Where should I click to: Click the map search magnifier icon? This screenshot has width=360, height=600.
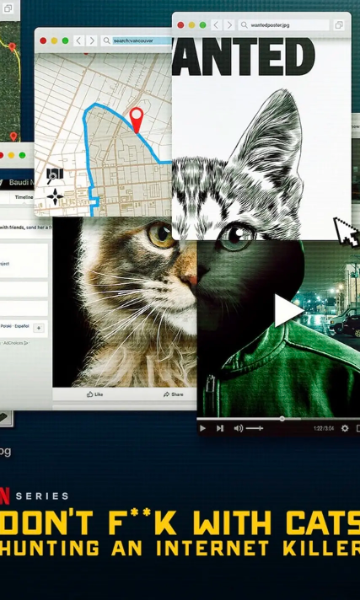tap(54, 176)
